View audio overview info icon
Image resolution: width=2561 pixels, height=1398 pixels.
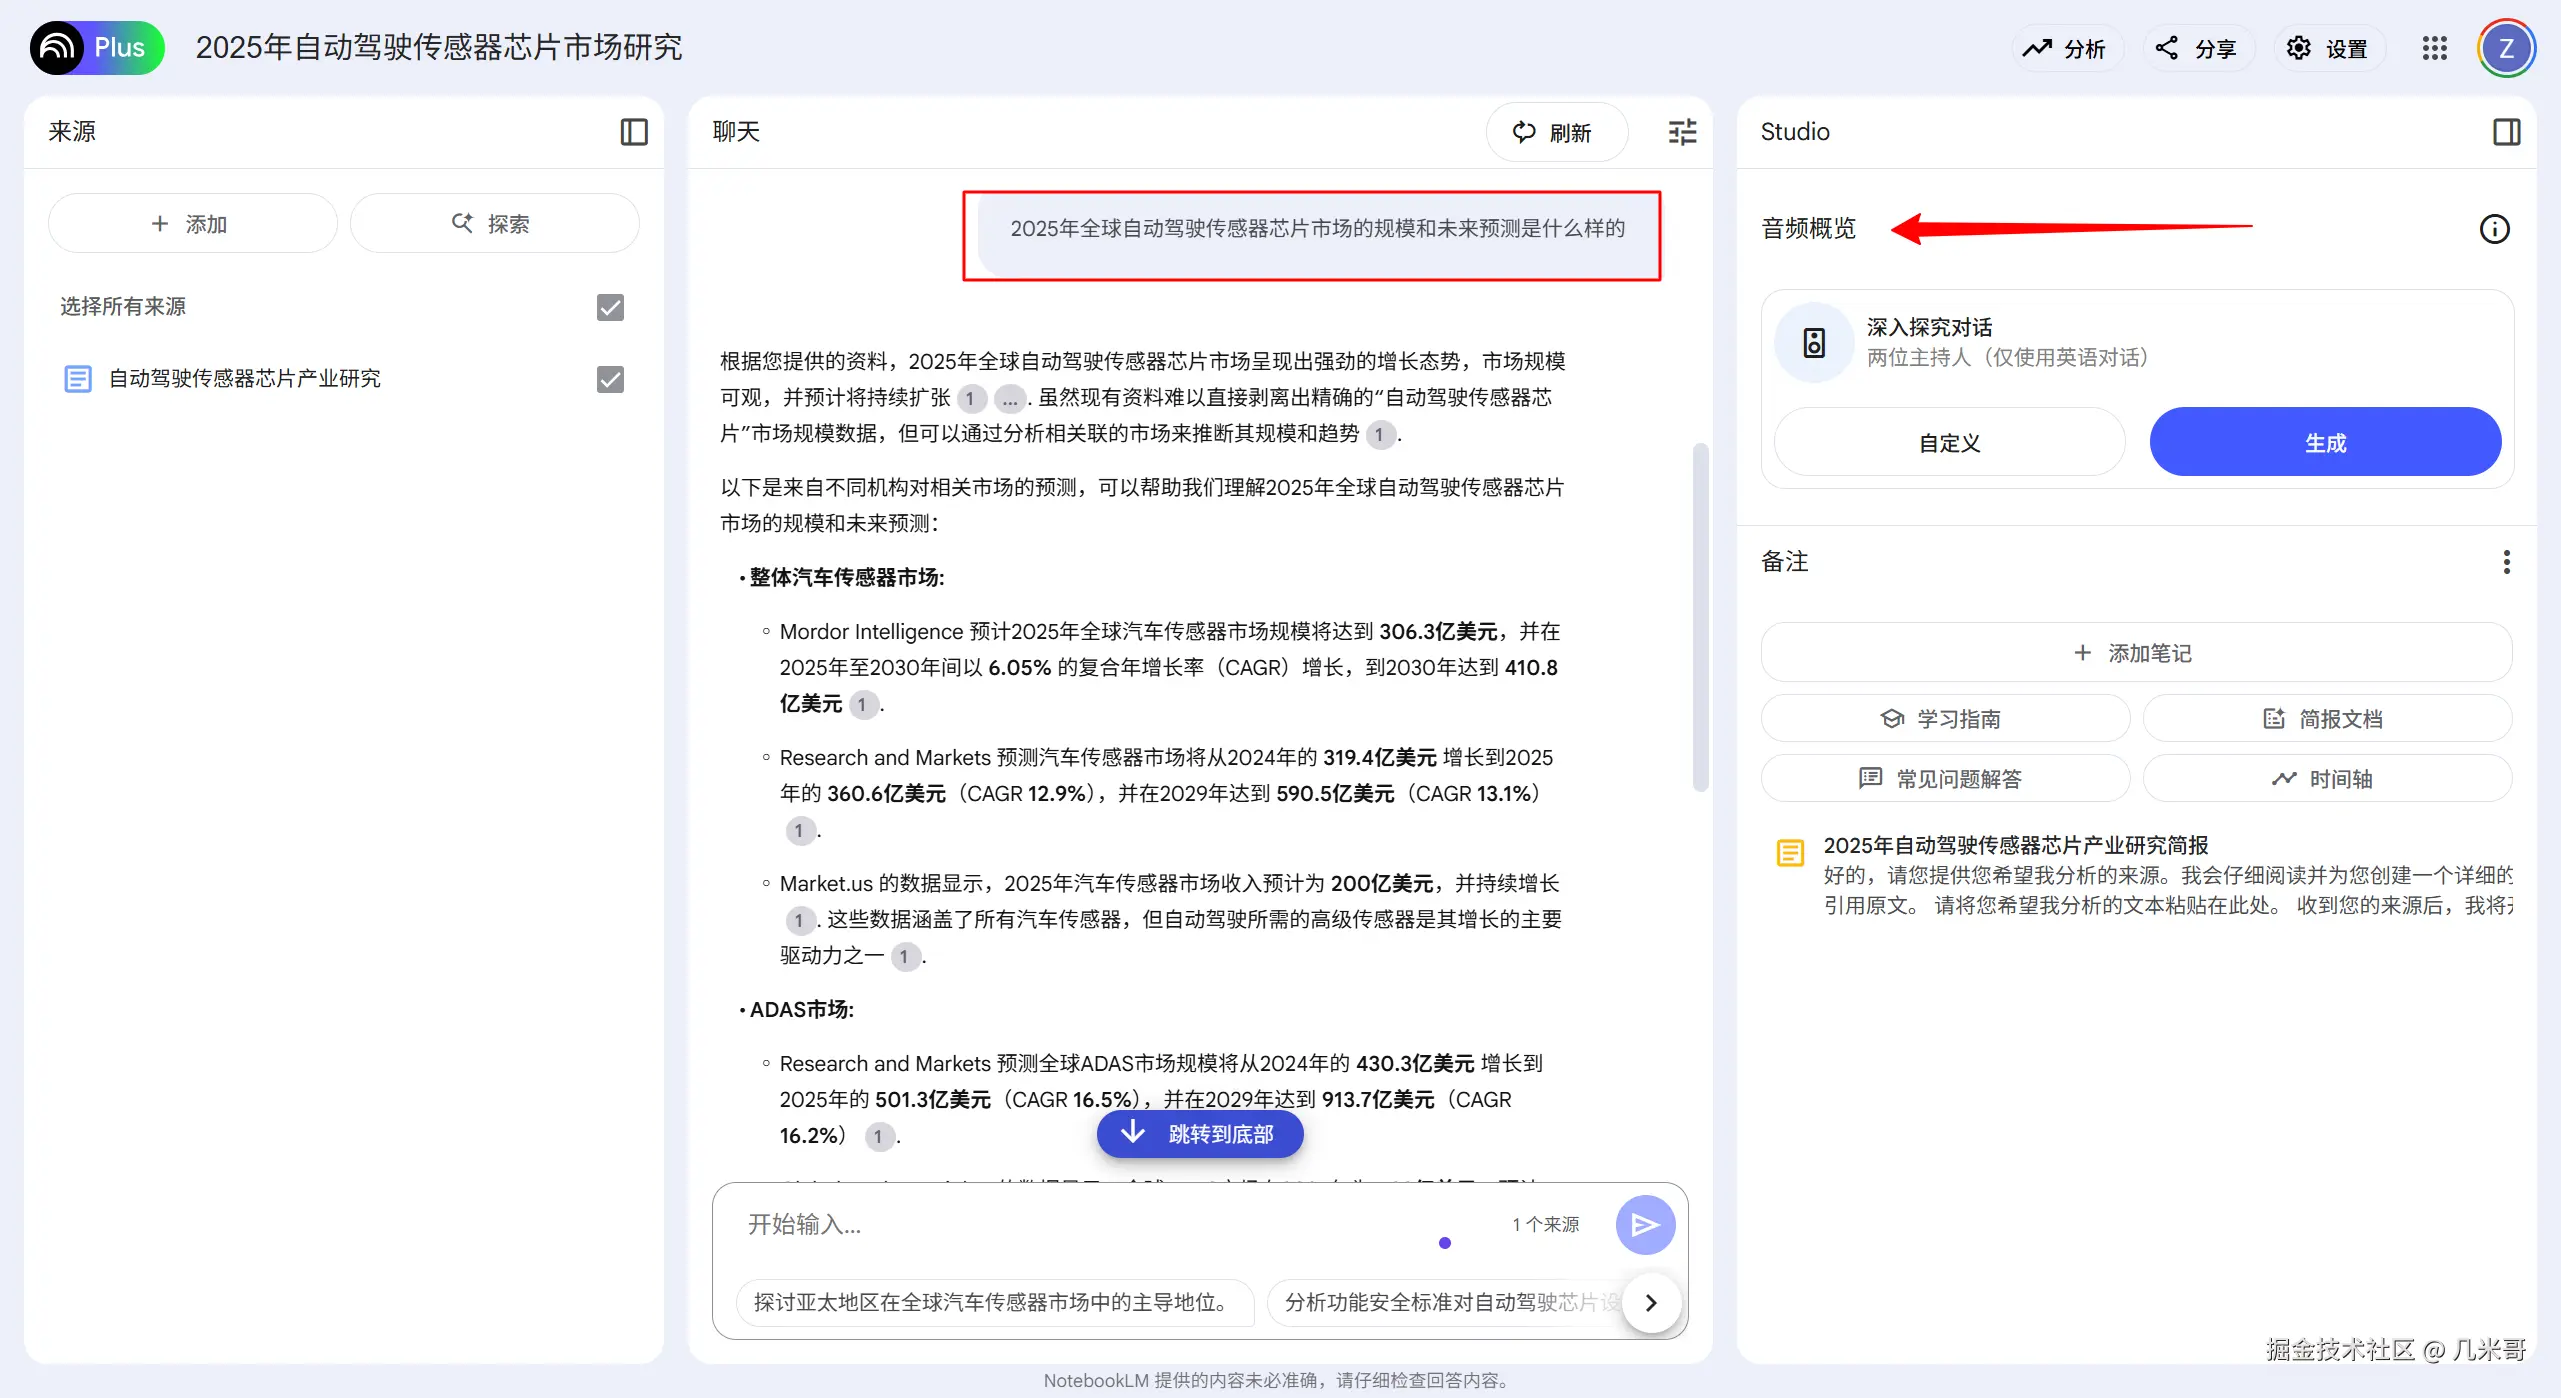click(2494, 228)
